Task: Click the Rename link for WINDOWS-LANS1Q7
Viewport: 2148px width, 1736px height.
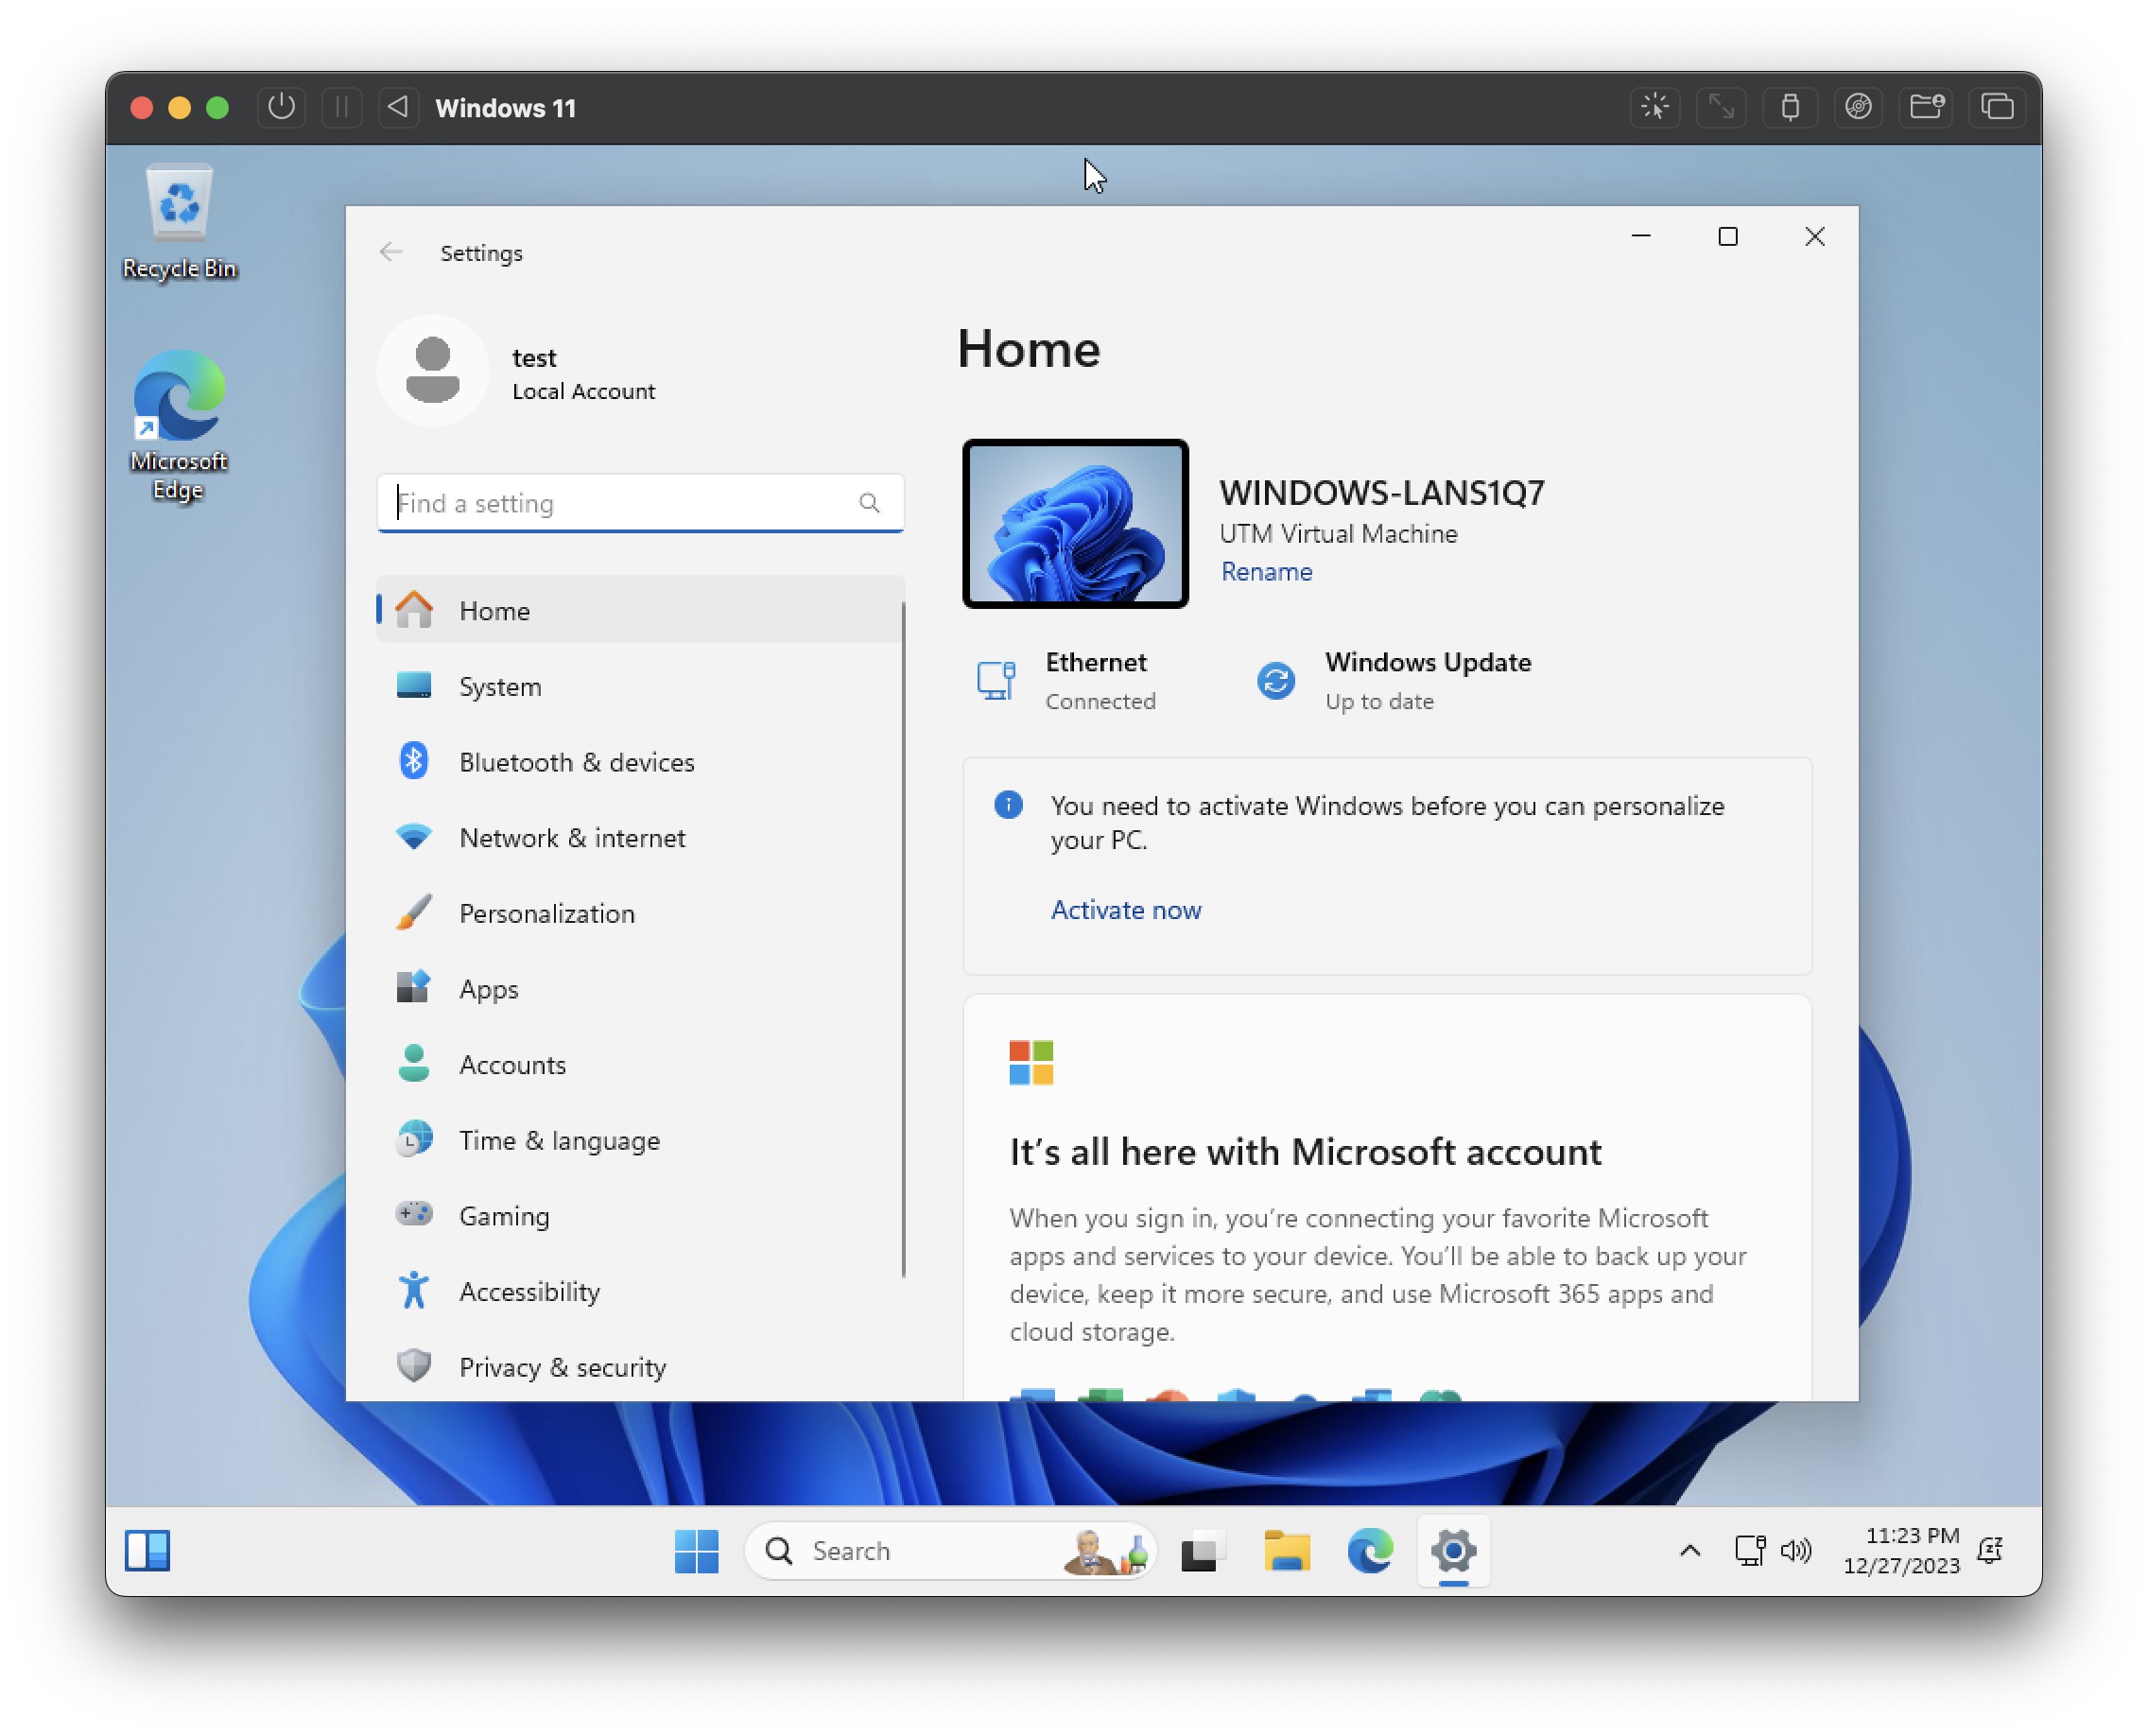Action: click(x=1266, y=571)
